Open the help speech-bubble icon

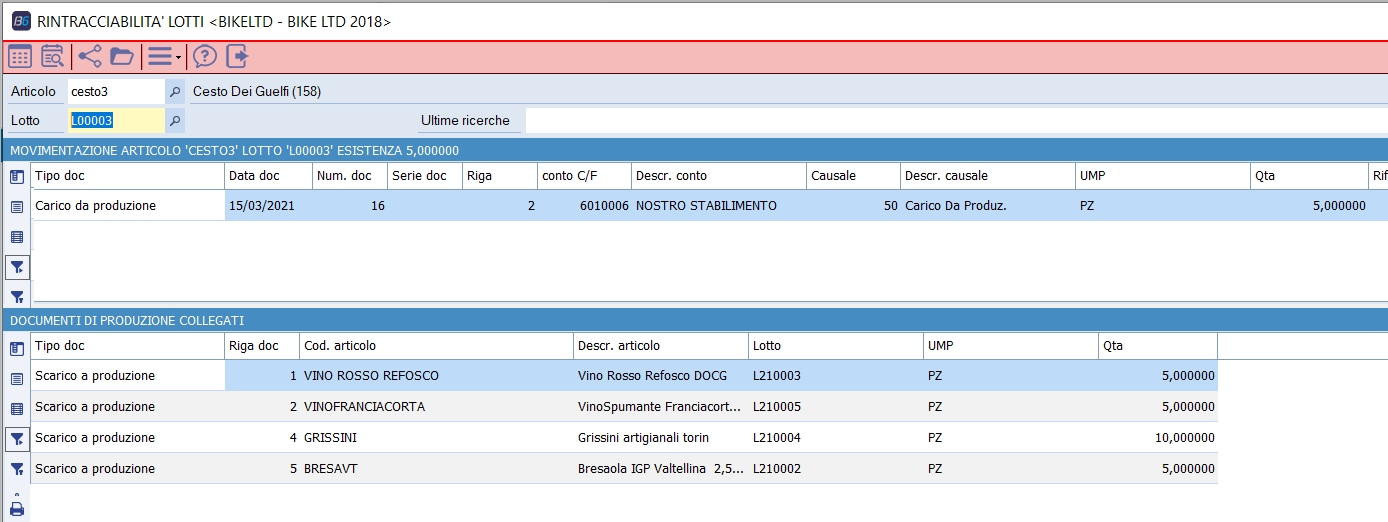(x=205, y=56)
